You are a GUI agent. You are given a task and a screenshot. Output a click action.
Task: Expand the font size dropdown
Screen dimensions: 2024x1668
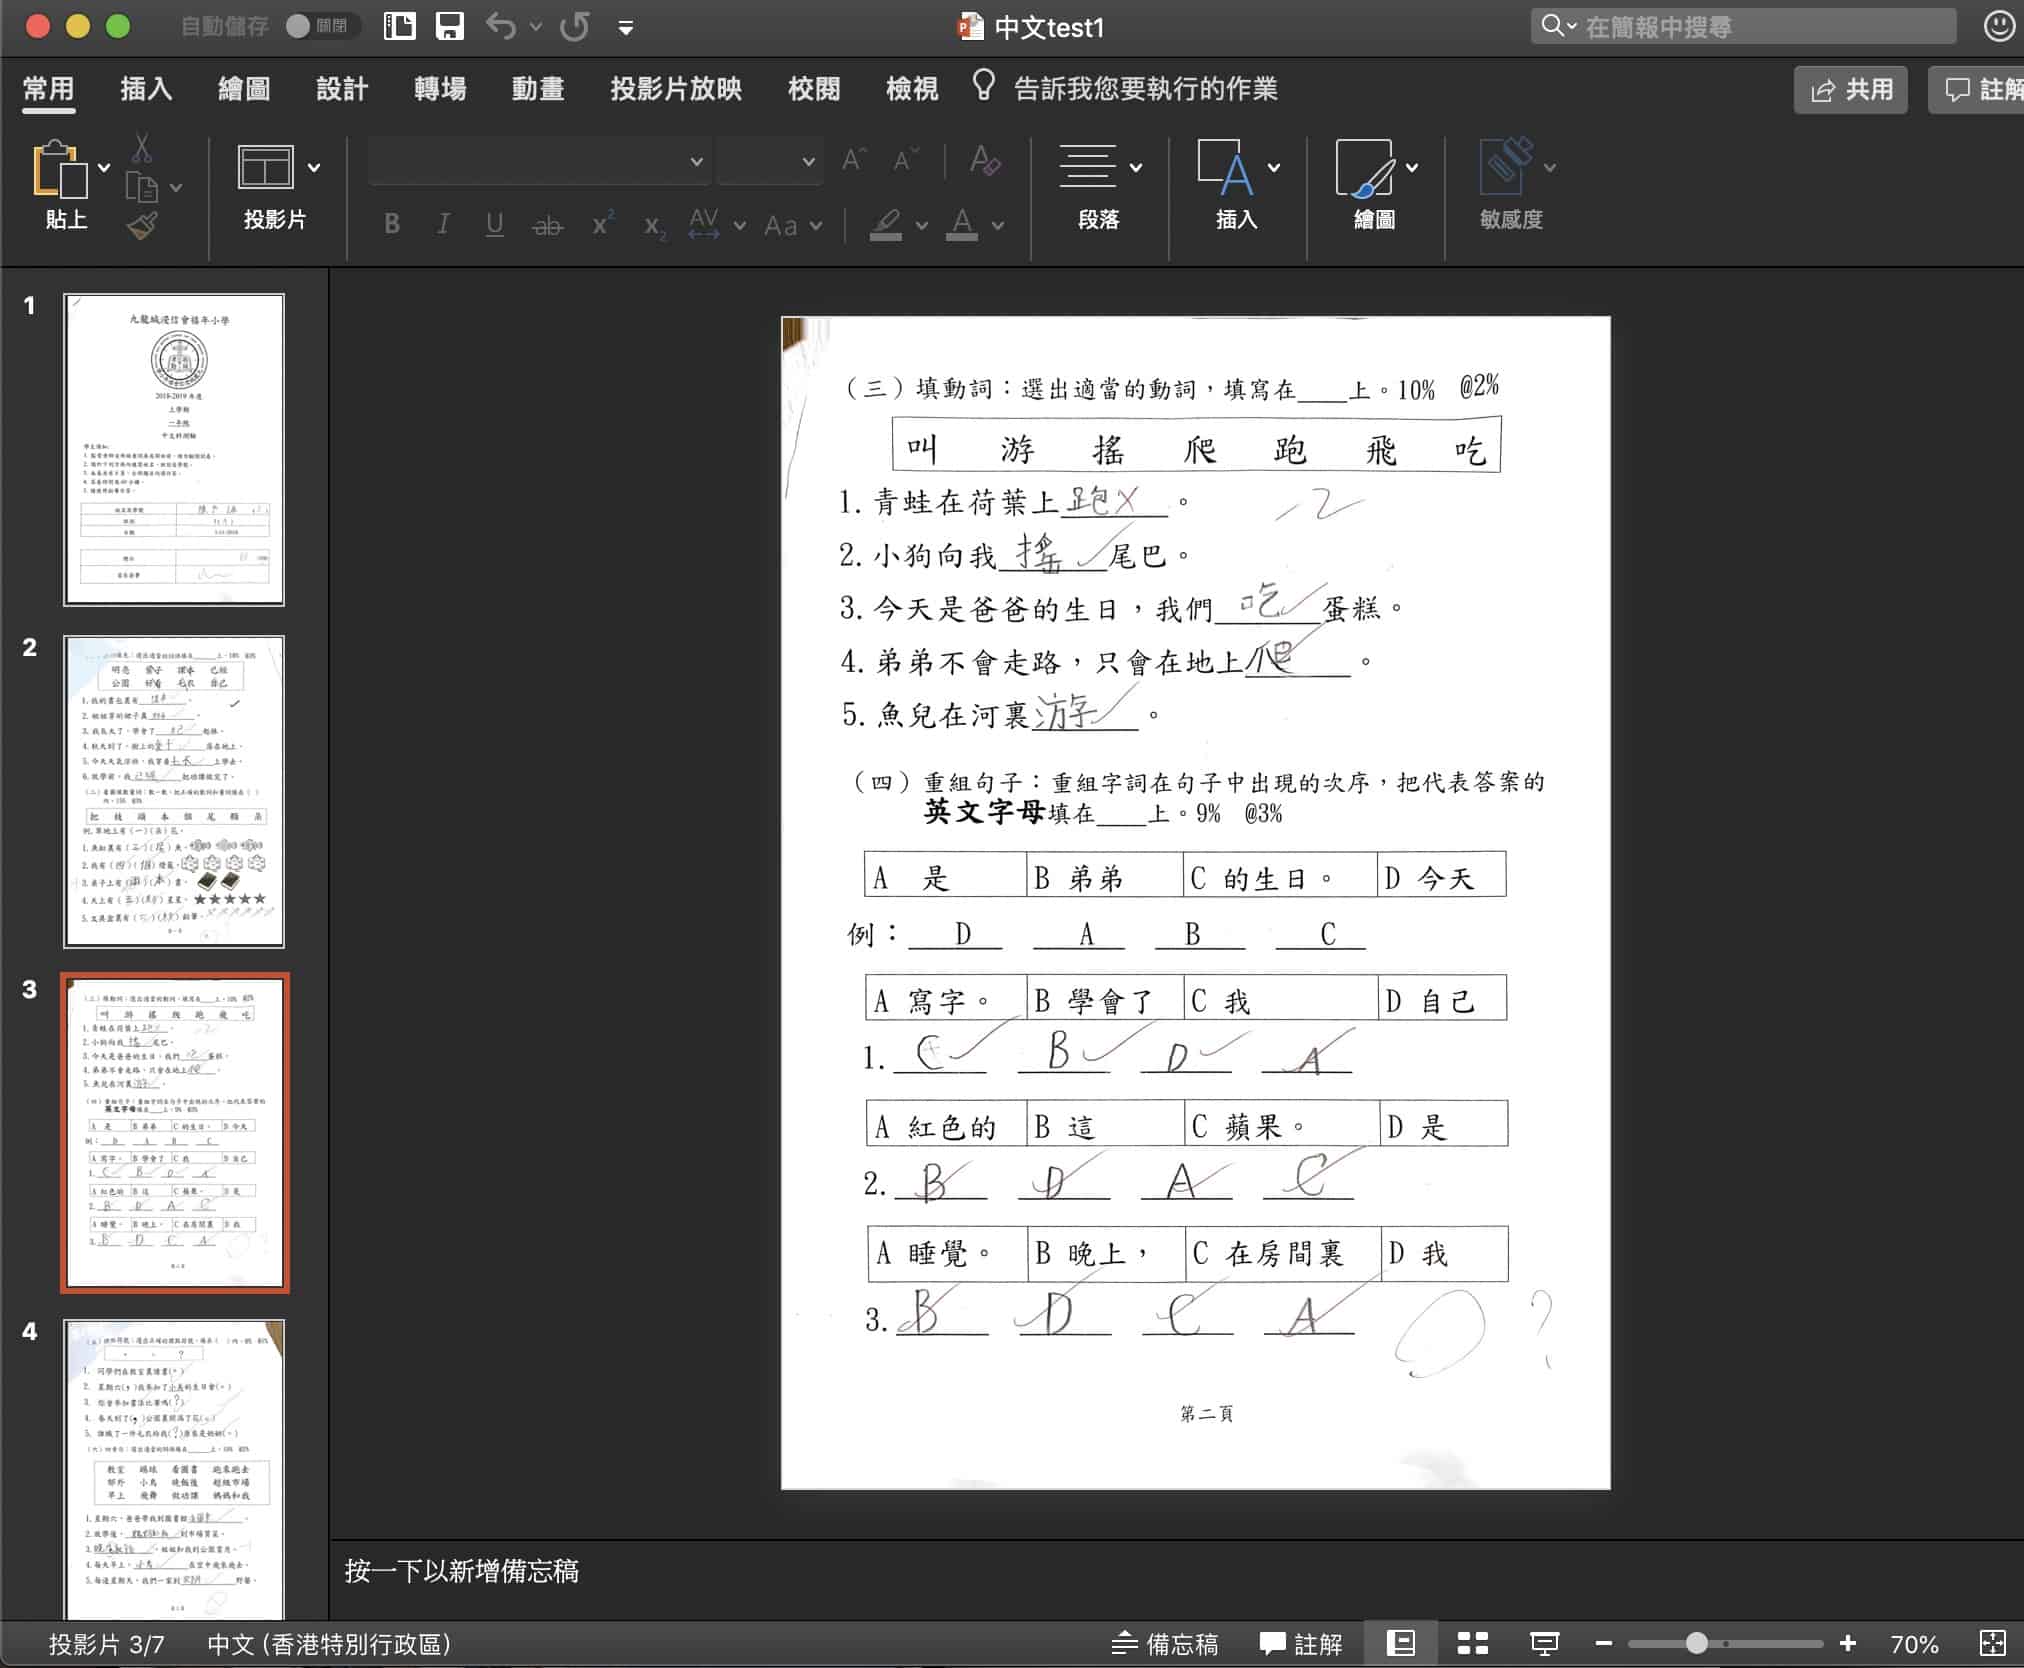coord(805,161)
